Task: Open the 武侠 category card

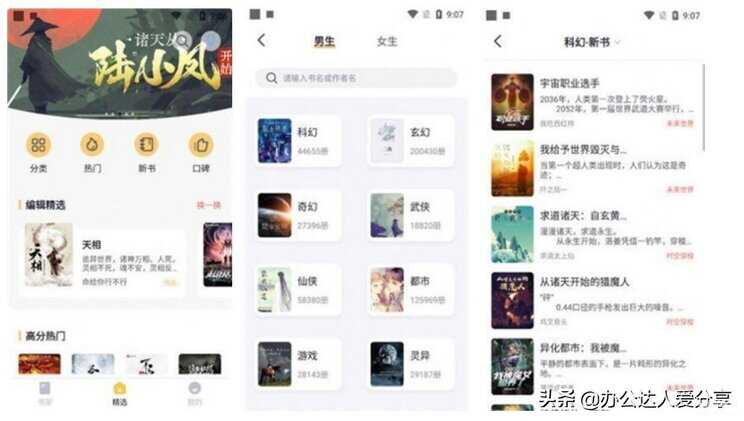Action: click(x=411, y=215)
